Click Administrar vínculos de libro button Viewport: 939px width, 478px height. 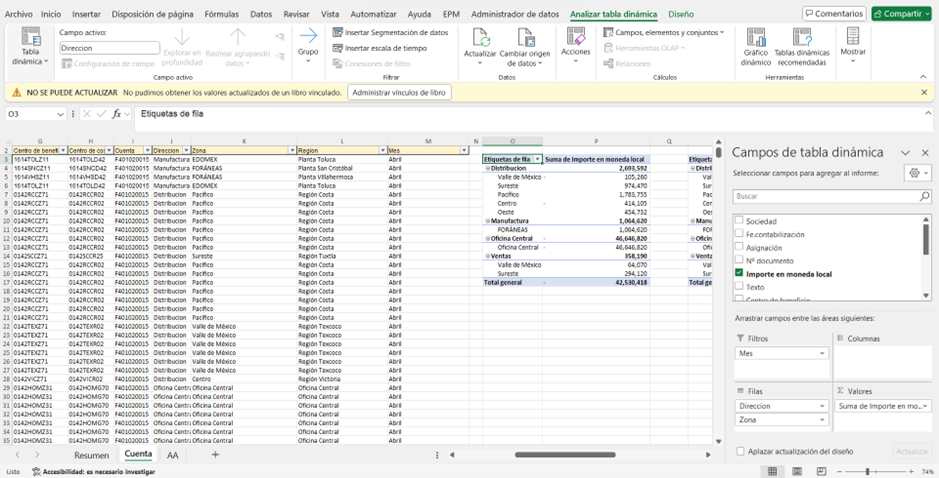tap(399, 92)
